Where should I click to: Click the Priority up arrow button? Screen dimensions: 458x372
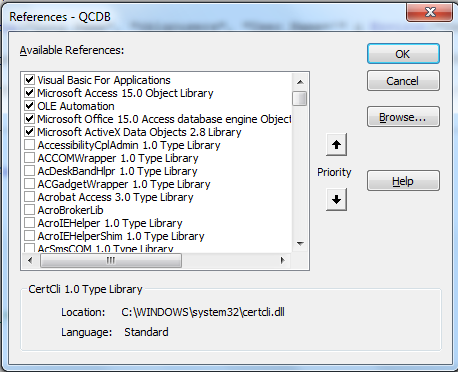(x=336, y=145)
